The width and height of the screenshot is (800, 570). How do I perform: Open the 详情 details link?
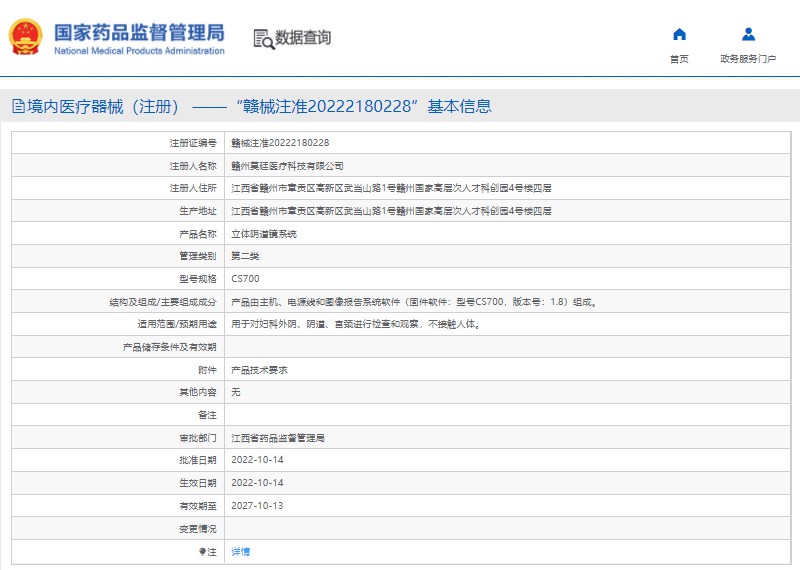click(241, 551)
